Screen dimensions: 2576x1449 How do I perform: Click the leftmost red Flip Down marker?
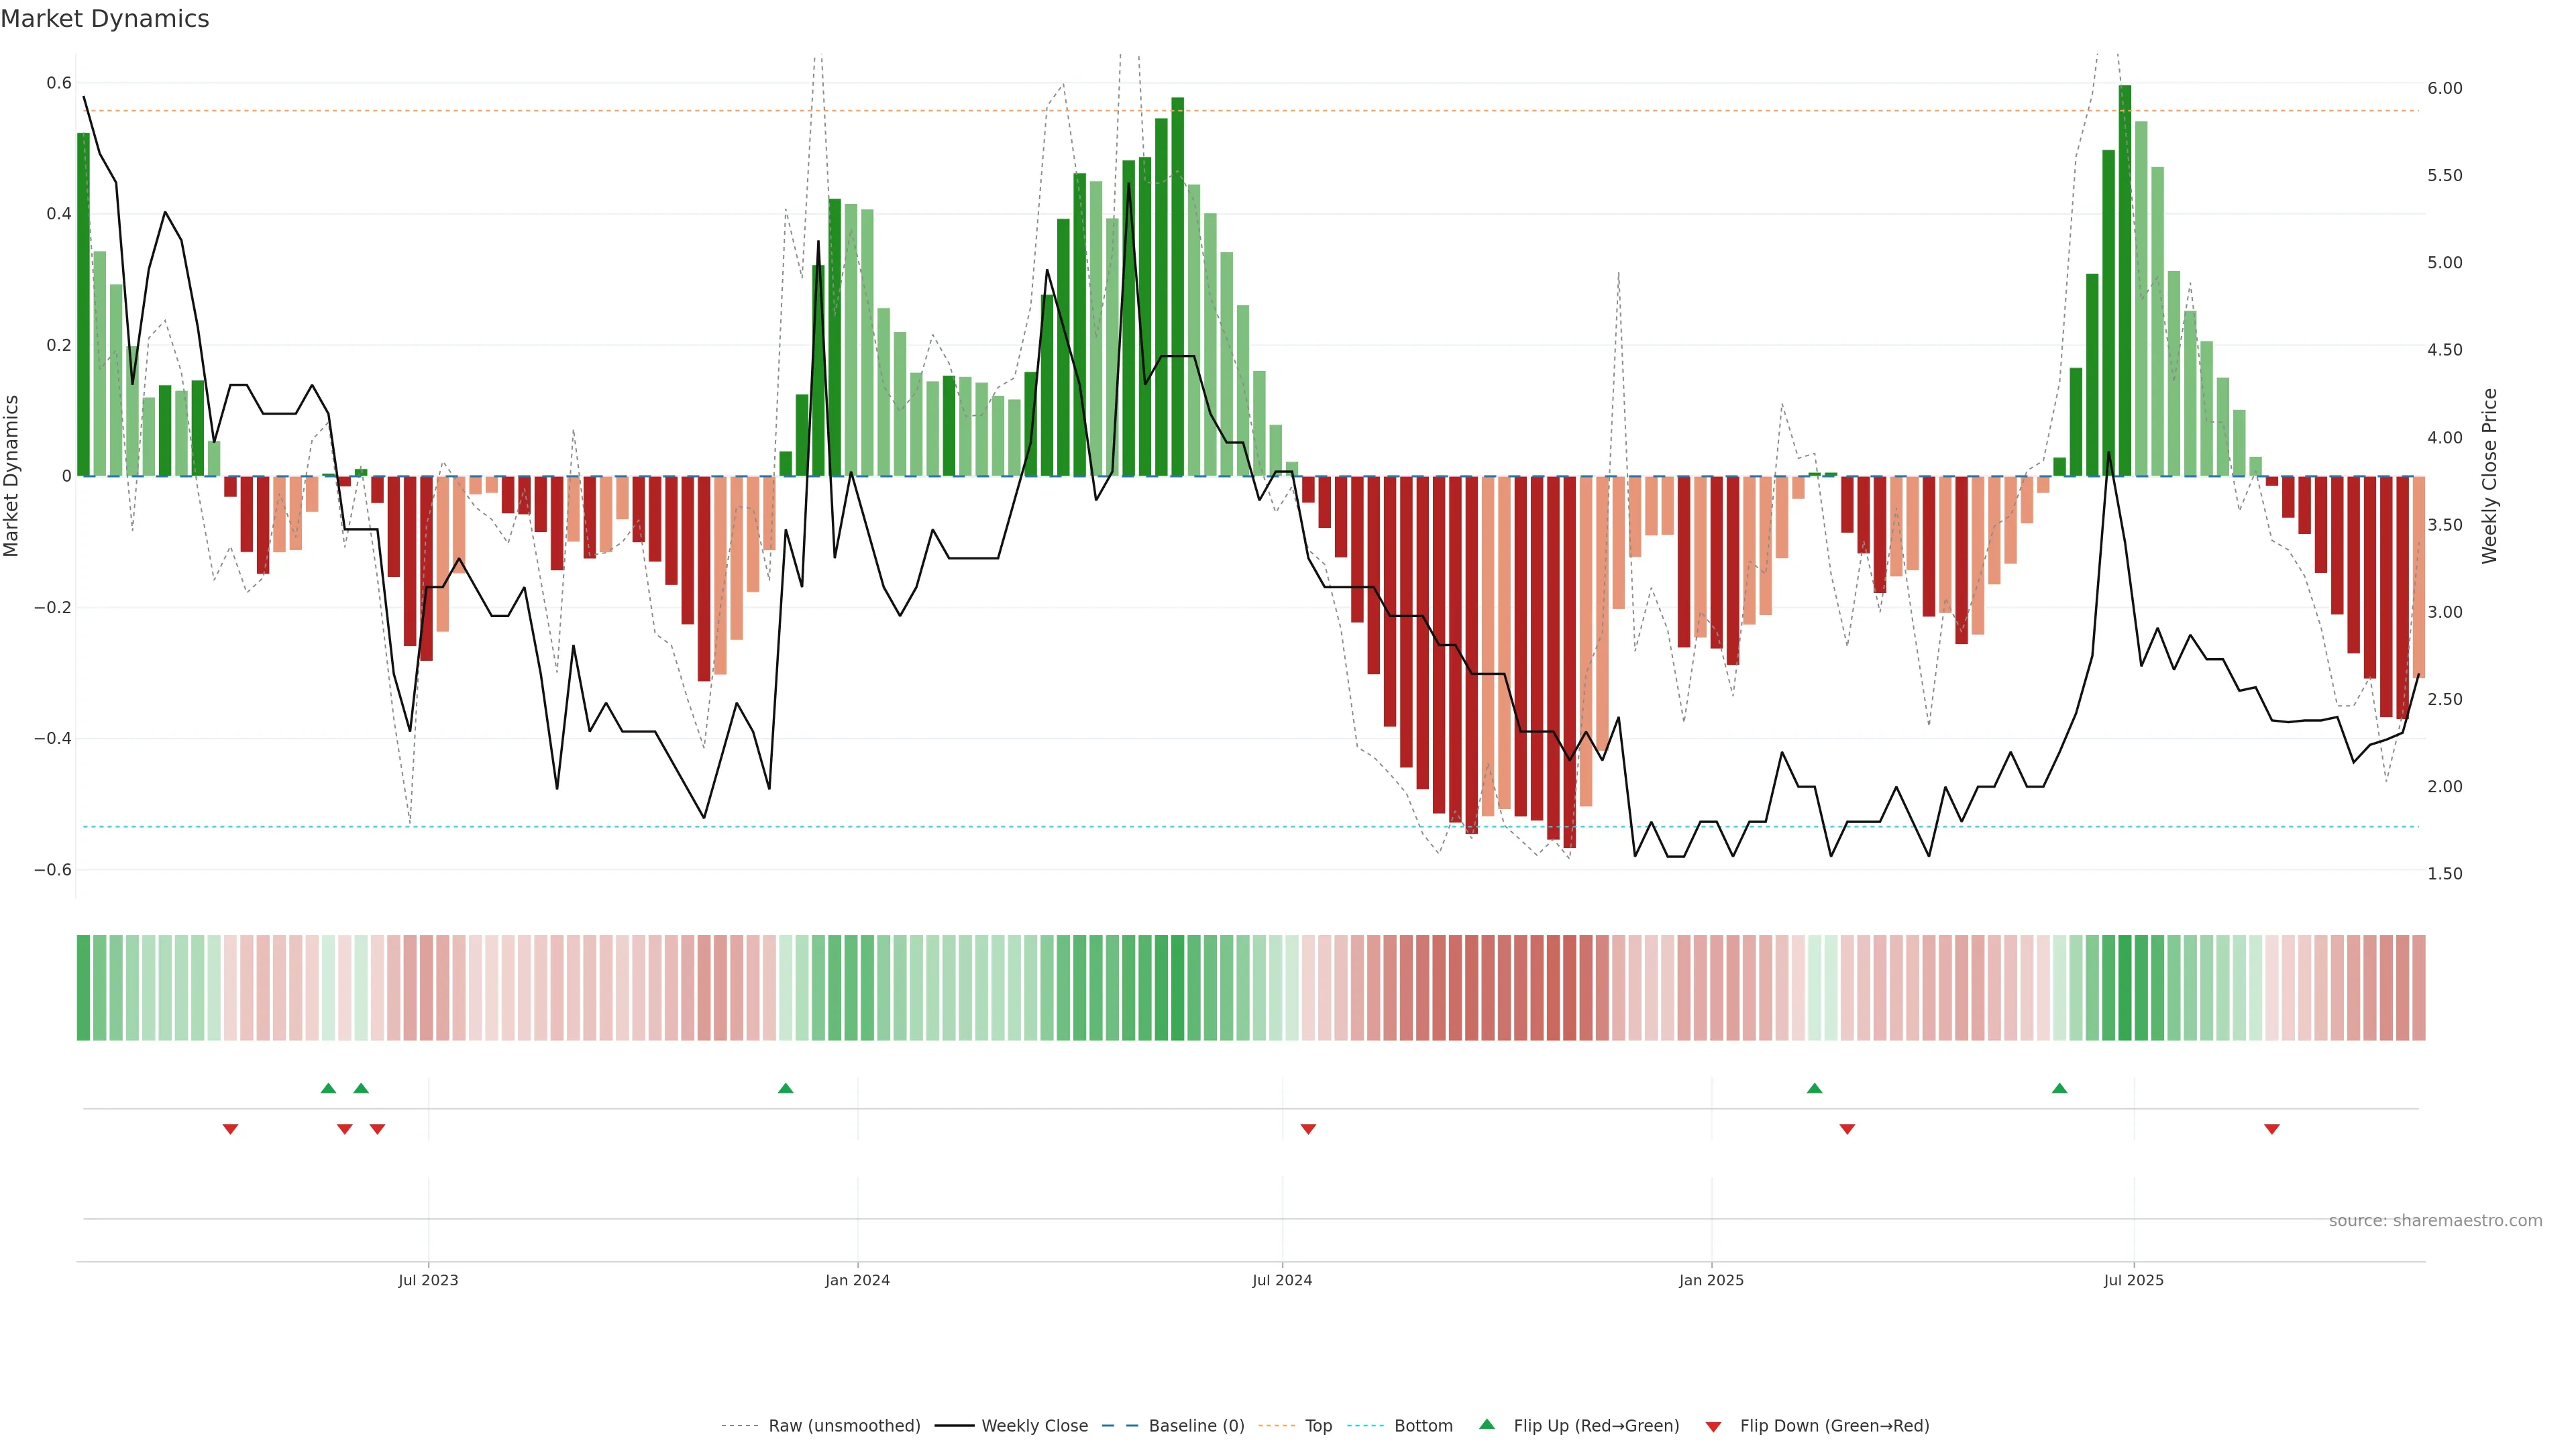point(230,1129)
